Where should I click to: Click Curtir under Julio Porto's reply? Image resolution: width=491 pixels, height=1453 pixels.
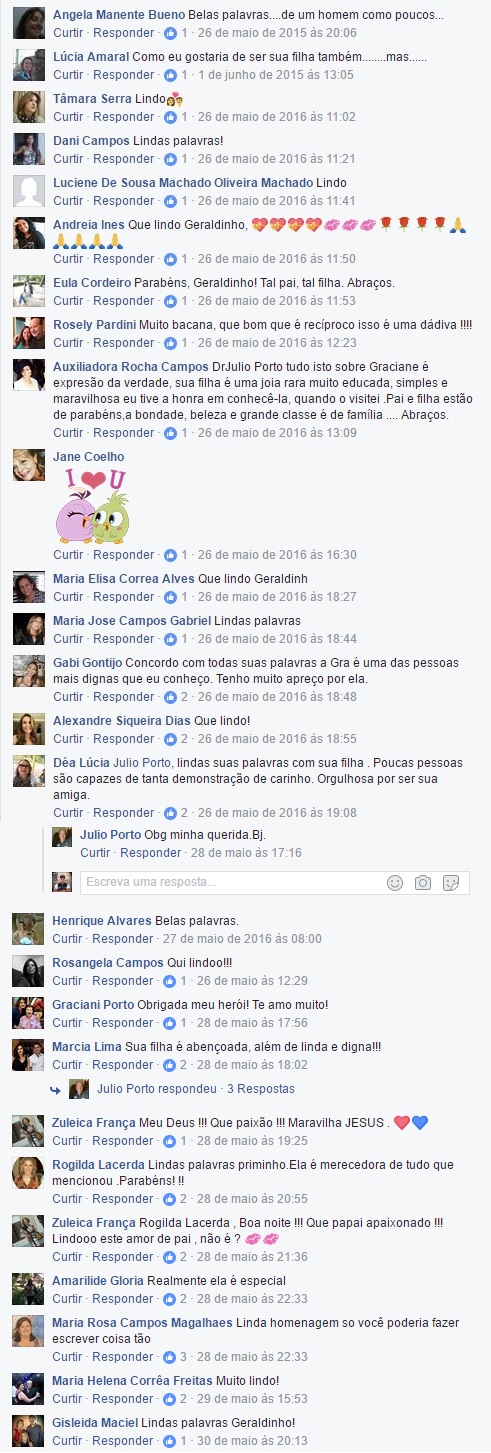95,853
